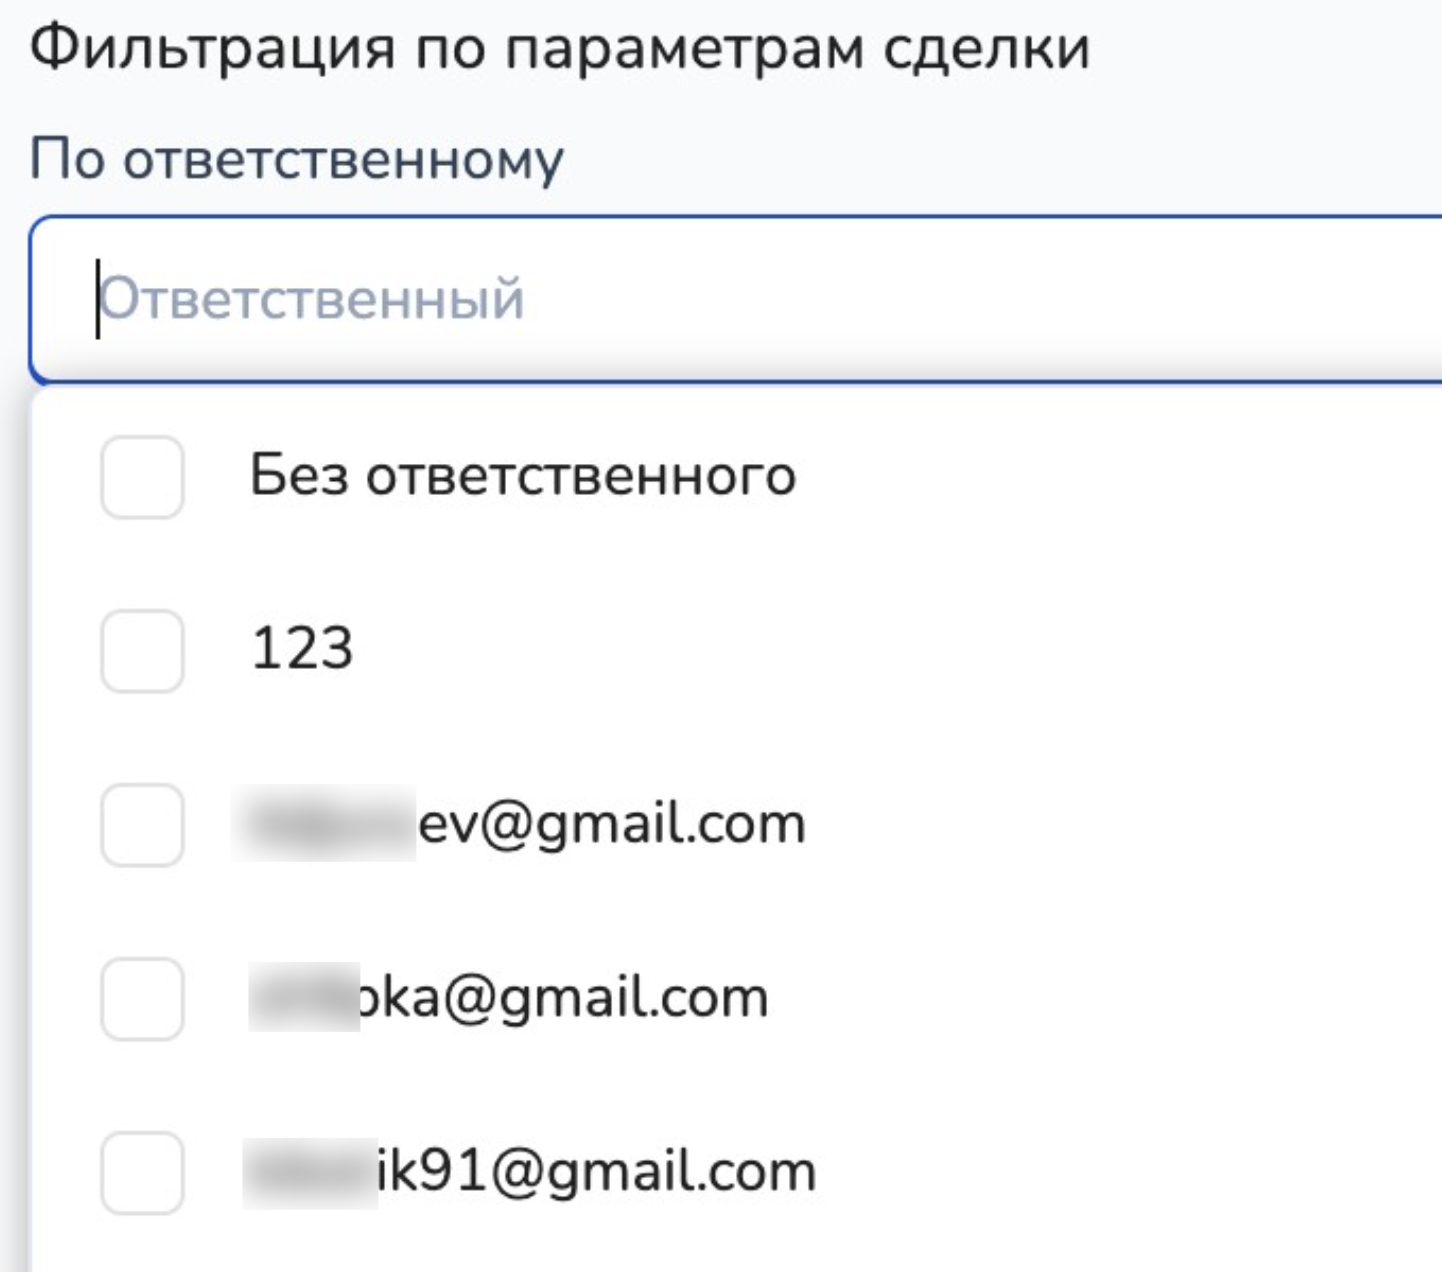Focus the "Ответственный" search input field
This screenshot has height=1272, width=1442.
760,299
